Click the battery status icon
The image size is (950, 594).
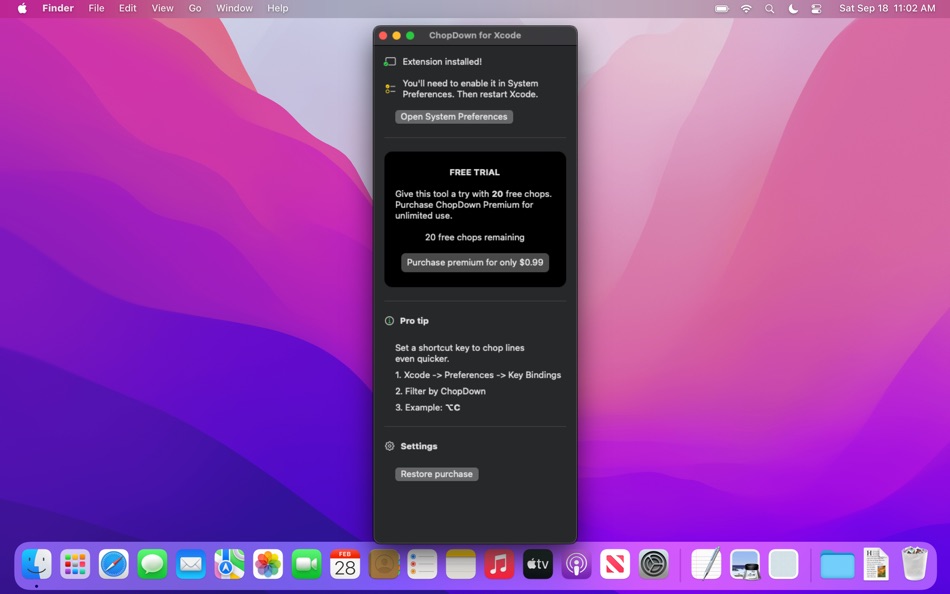722,8
